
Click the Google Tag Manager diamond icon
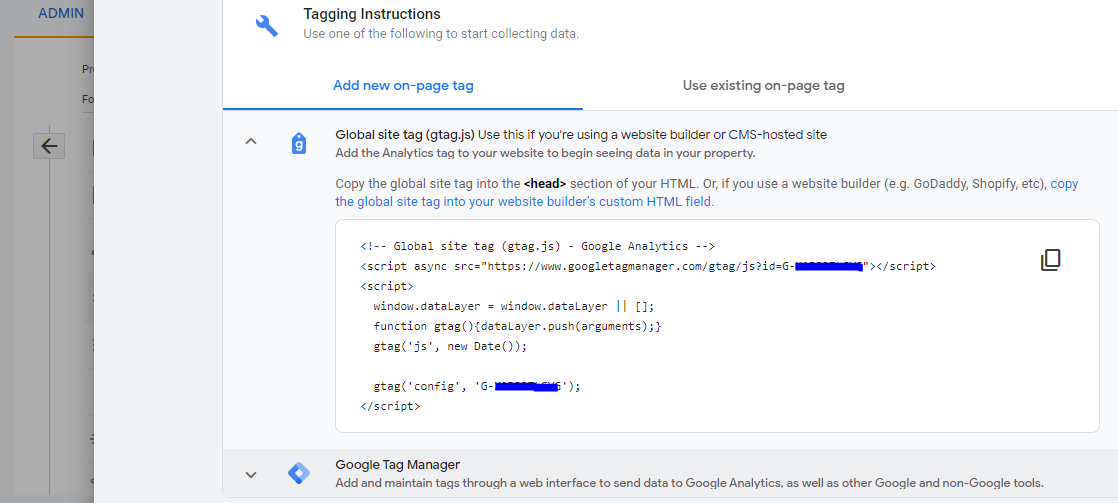click(299, 473)
